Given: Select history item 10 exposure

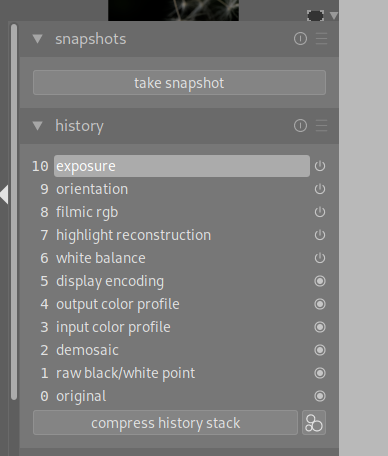Looking at the screenshot, I should coord(182,166).
